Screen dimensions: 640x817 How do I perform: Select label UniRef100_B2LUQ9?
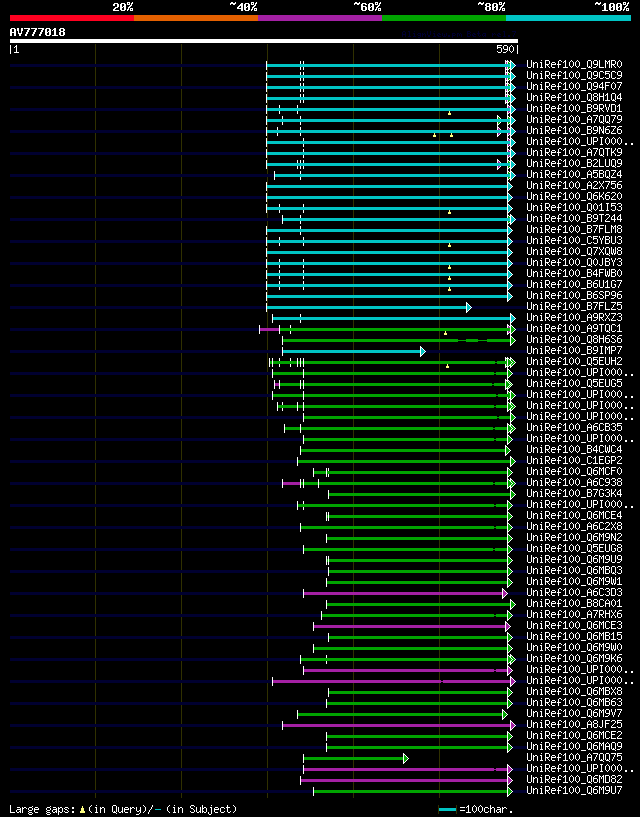pos(574,164)
